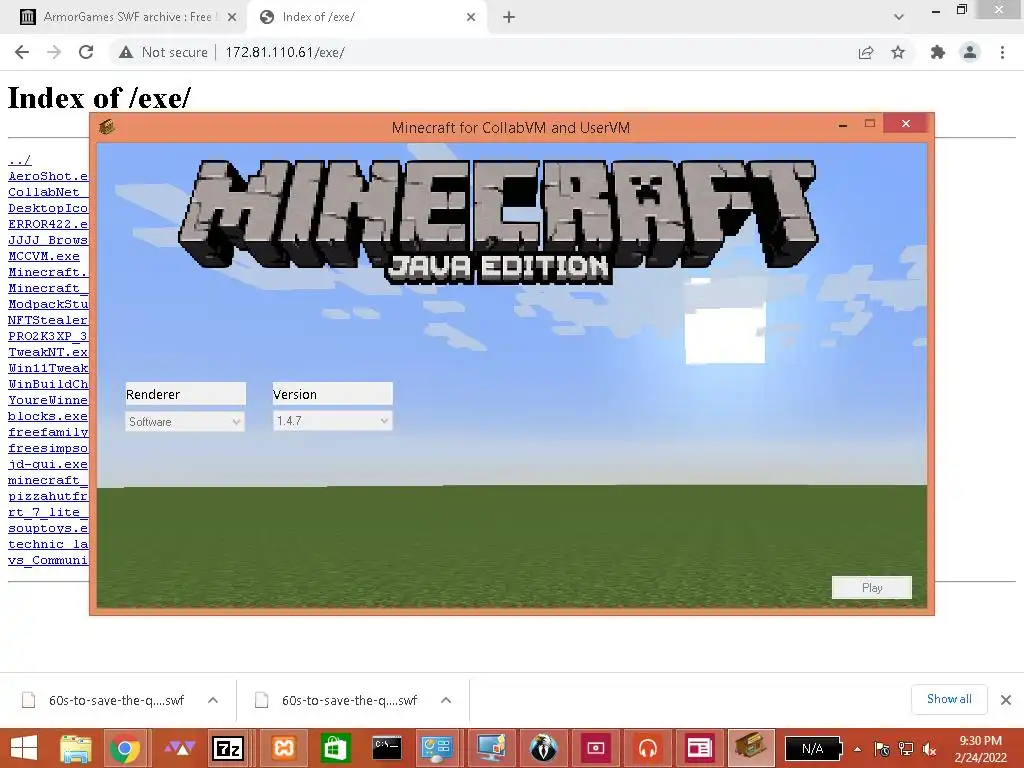1024x768 pixels.
Task: Open Control Panel taskbar icon
Action: [x=436, y=748]
